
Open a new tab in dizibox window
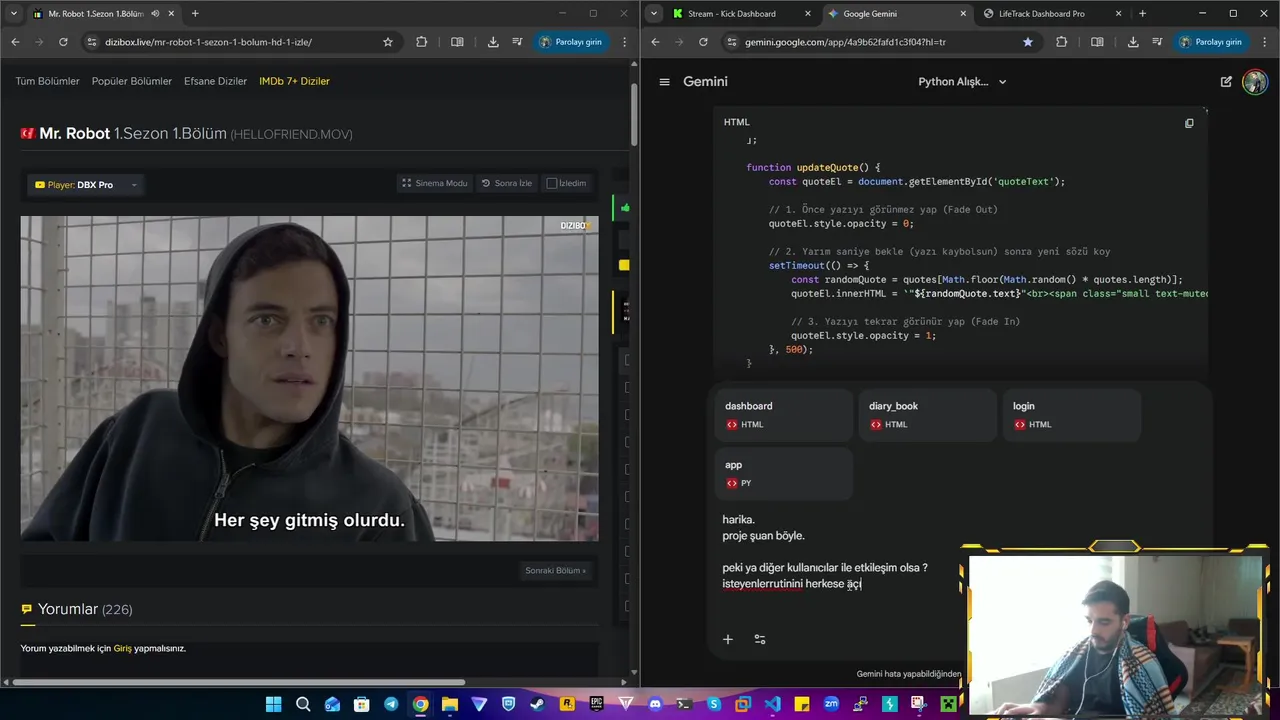click(x=195, y=14)
